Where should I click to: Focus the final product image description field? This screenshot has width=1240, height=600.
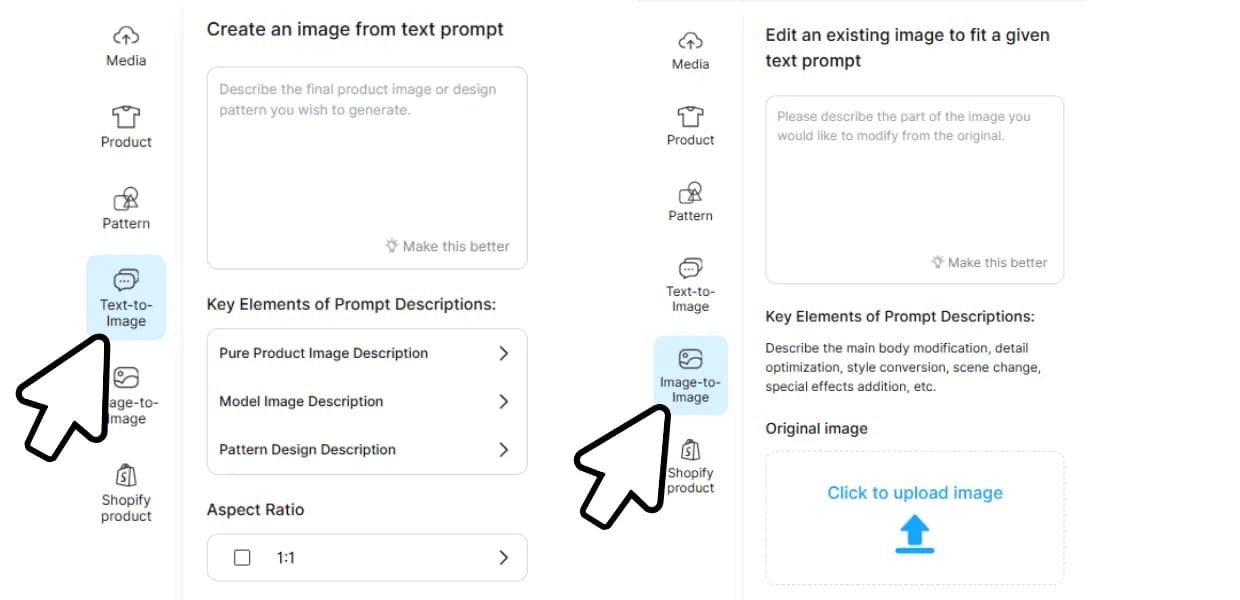(x=366, y=160)
